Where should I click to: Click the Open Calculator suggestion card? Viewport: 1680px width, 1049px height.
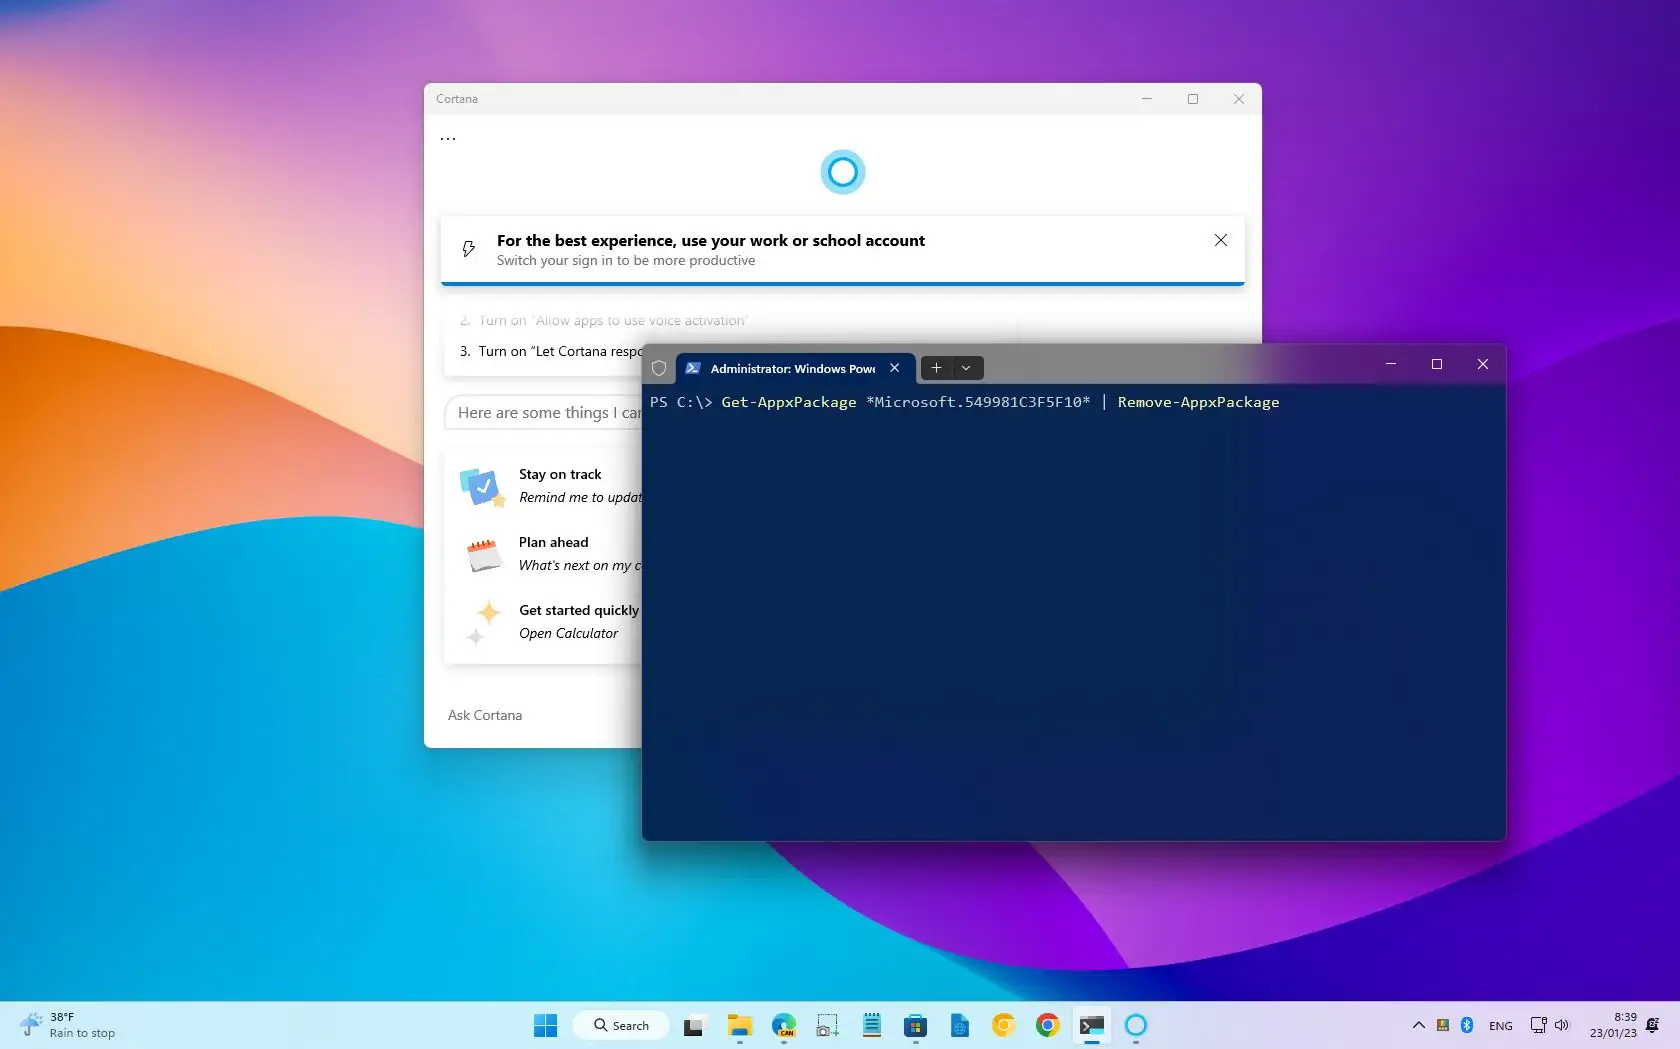(x=560, y=622)
